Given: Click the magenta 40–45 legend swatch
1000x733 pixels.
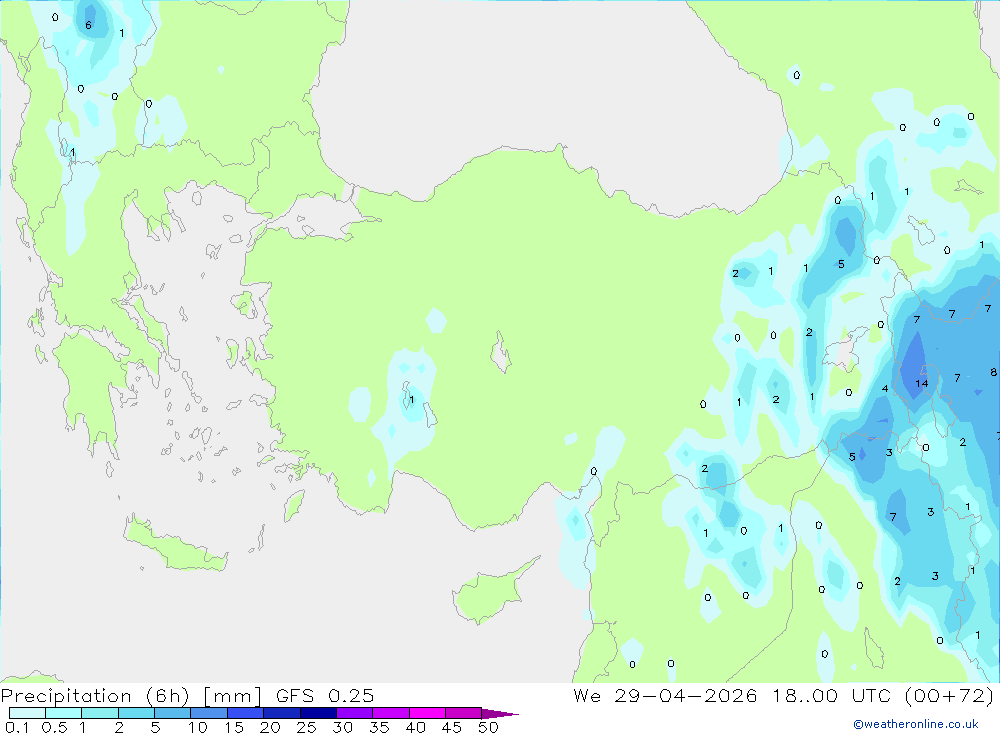Looking at the screenshot, I should tap(427, 713).
